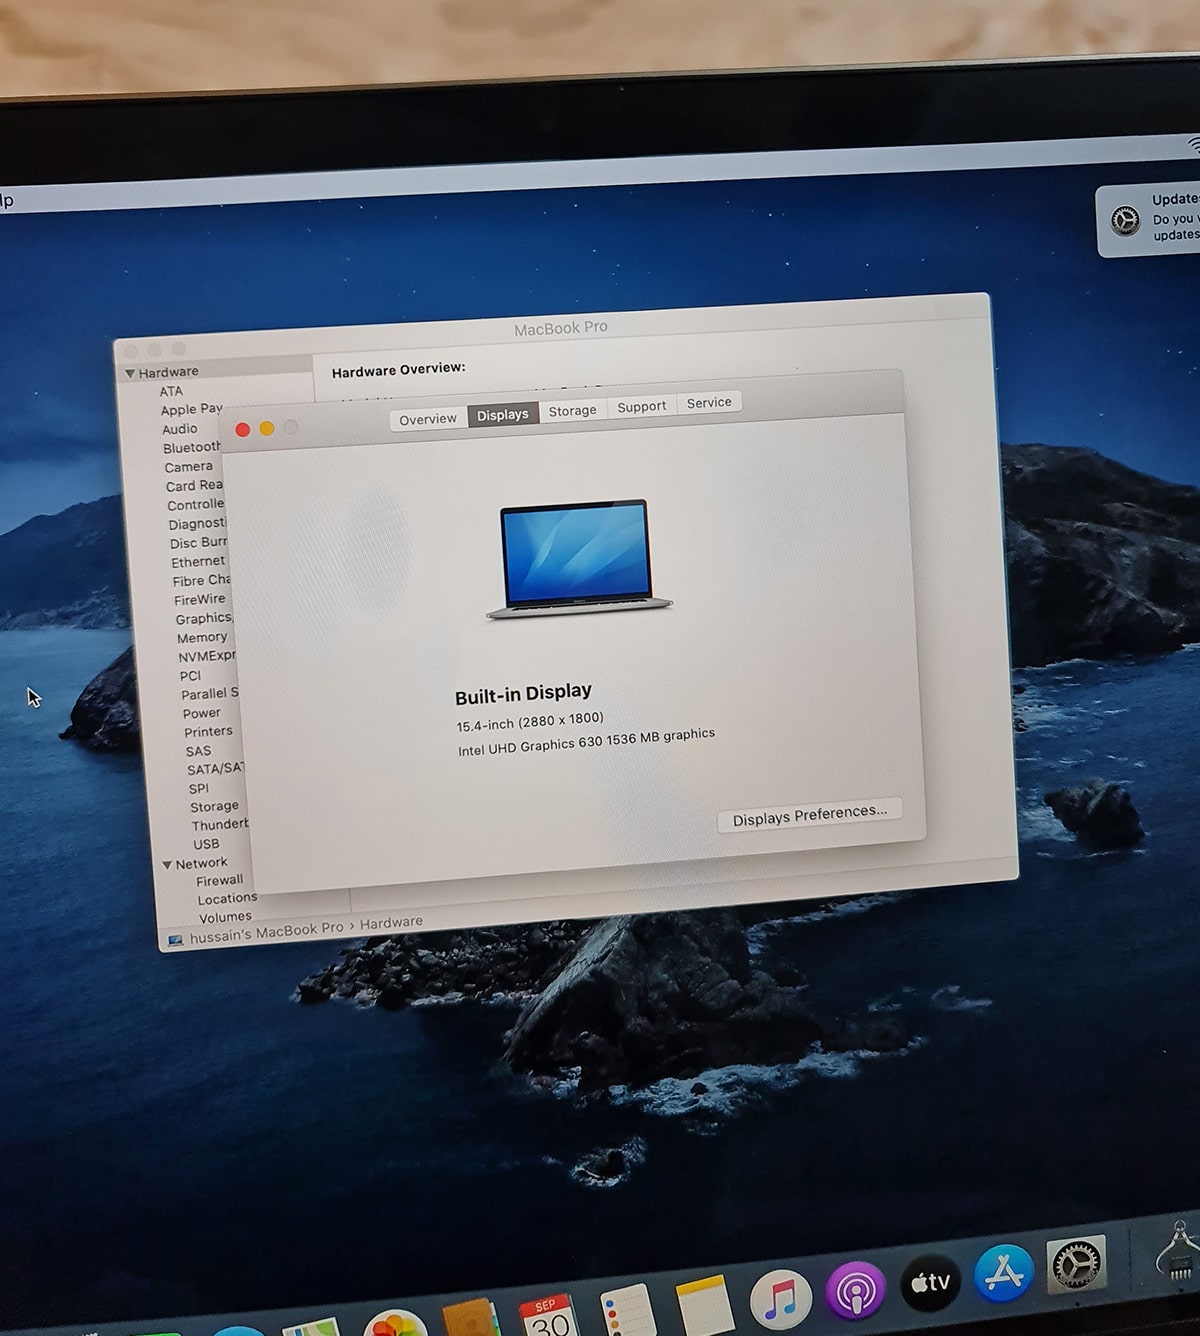Click "Hardware" in the bottom path bar
The width and height of the screenshot is (1200, 1336).
(x=391, y=922)
